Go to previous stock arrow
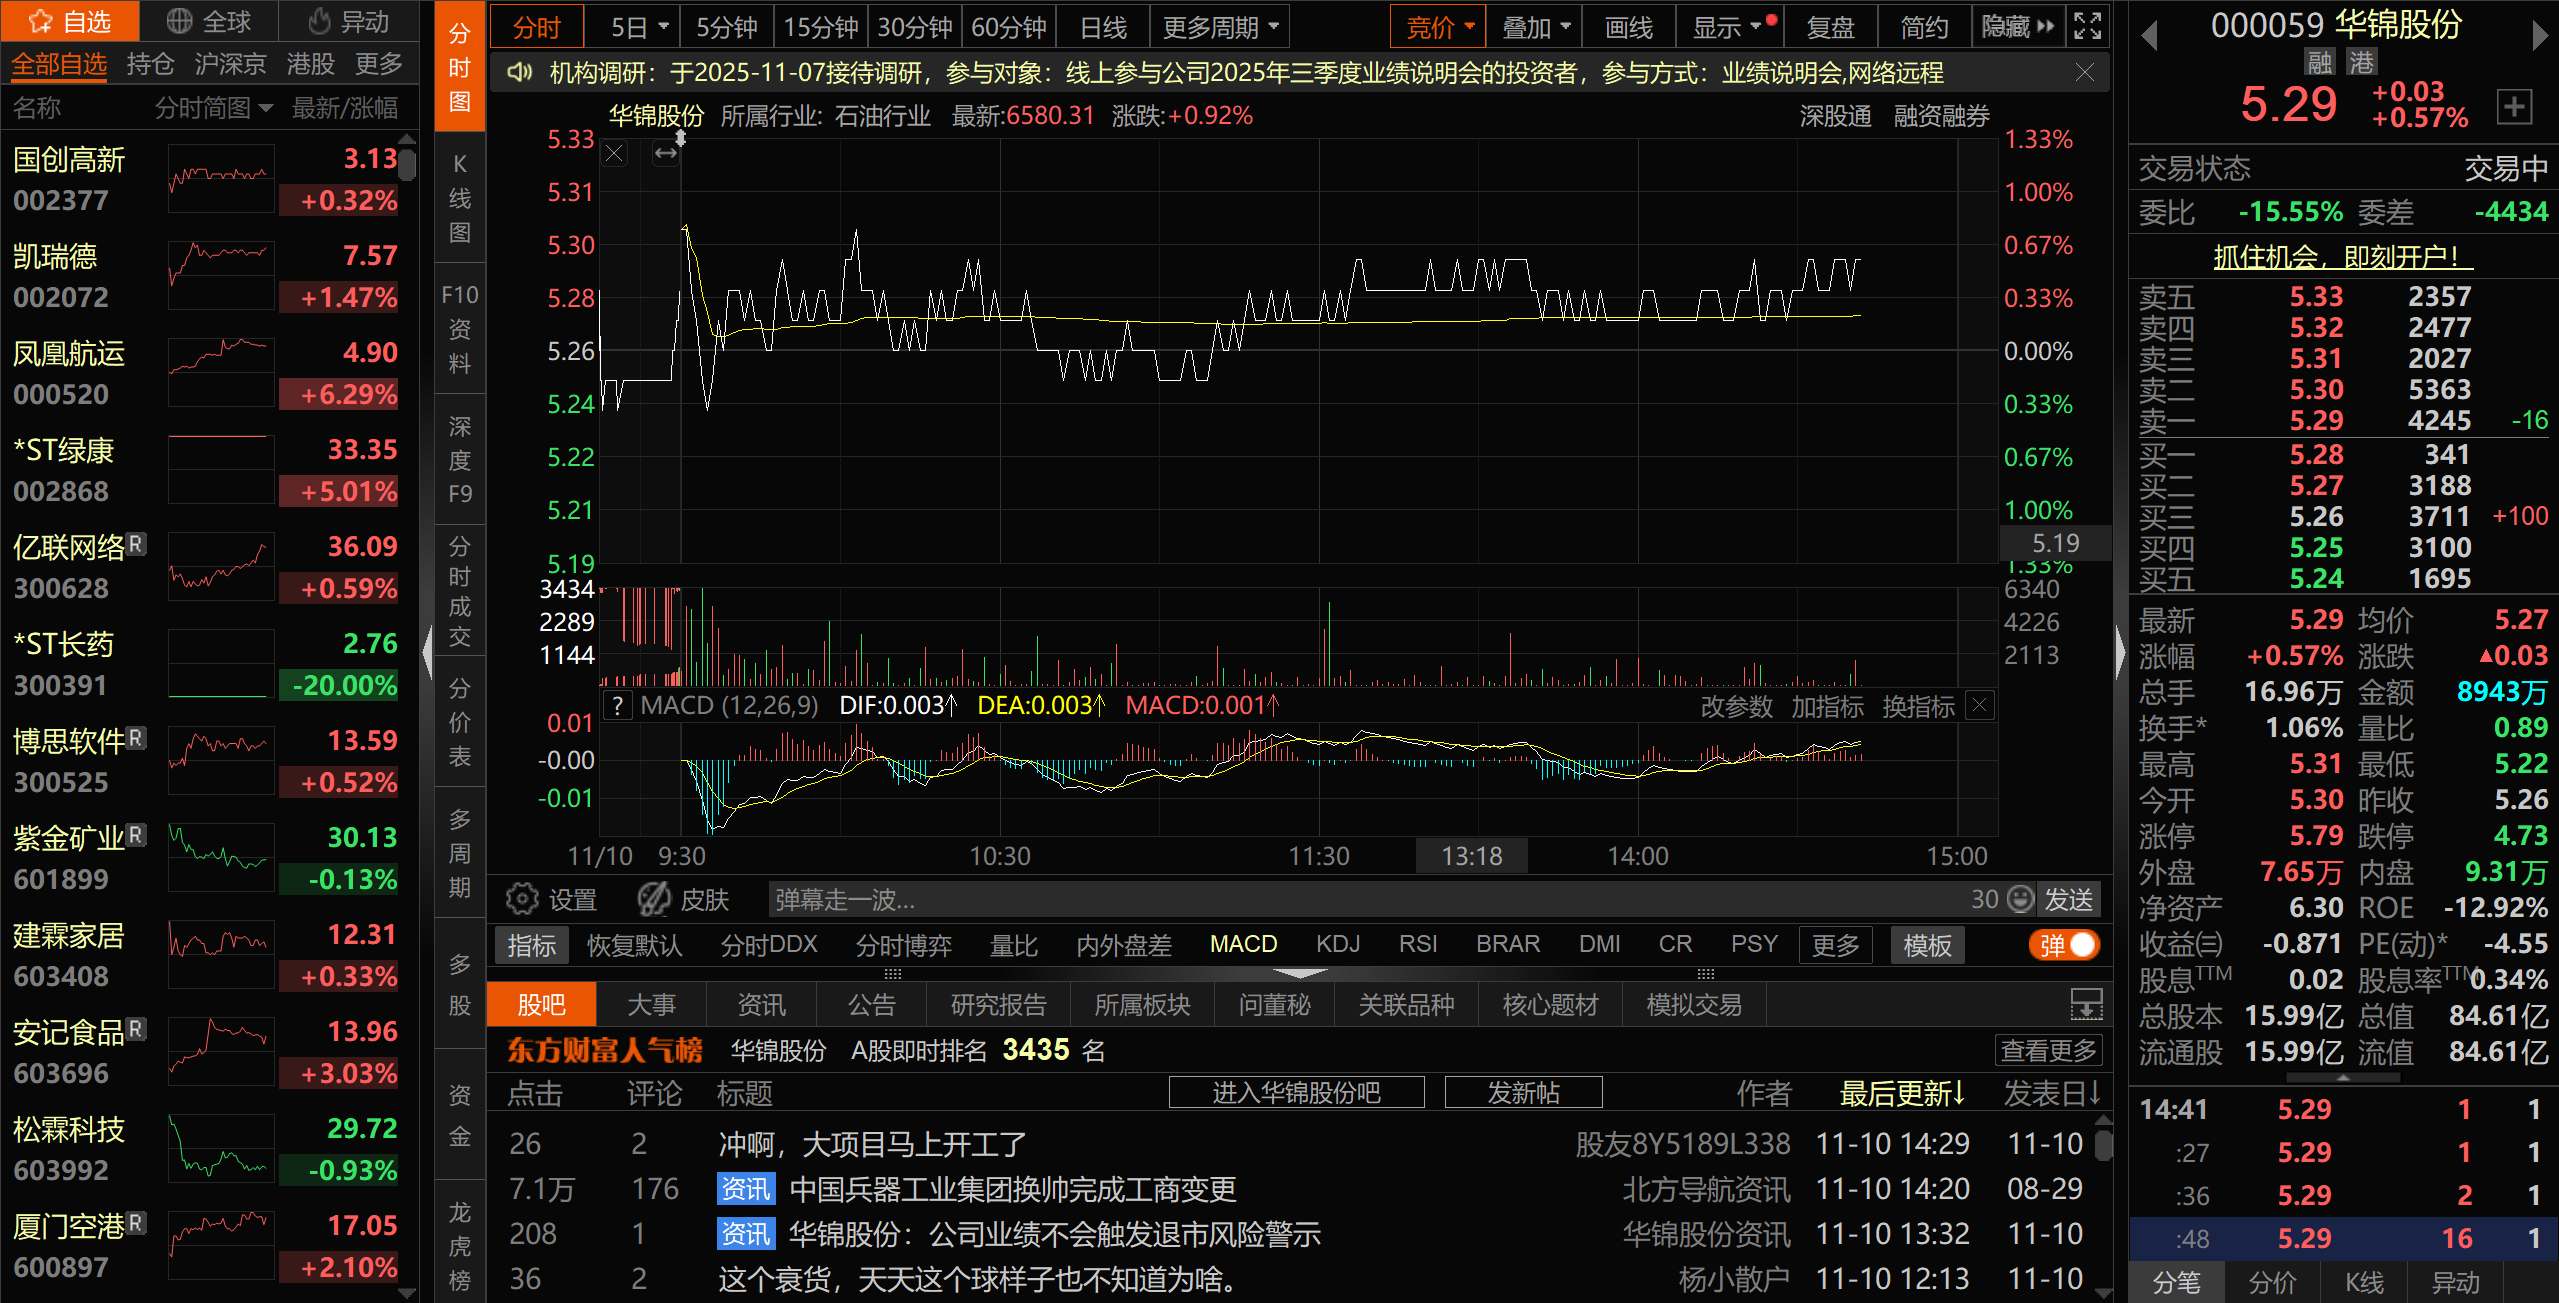The height and width of the screenshot is (1303, 2559). 2149,37
